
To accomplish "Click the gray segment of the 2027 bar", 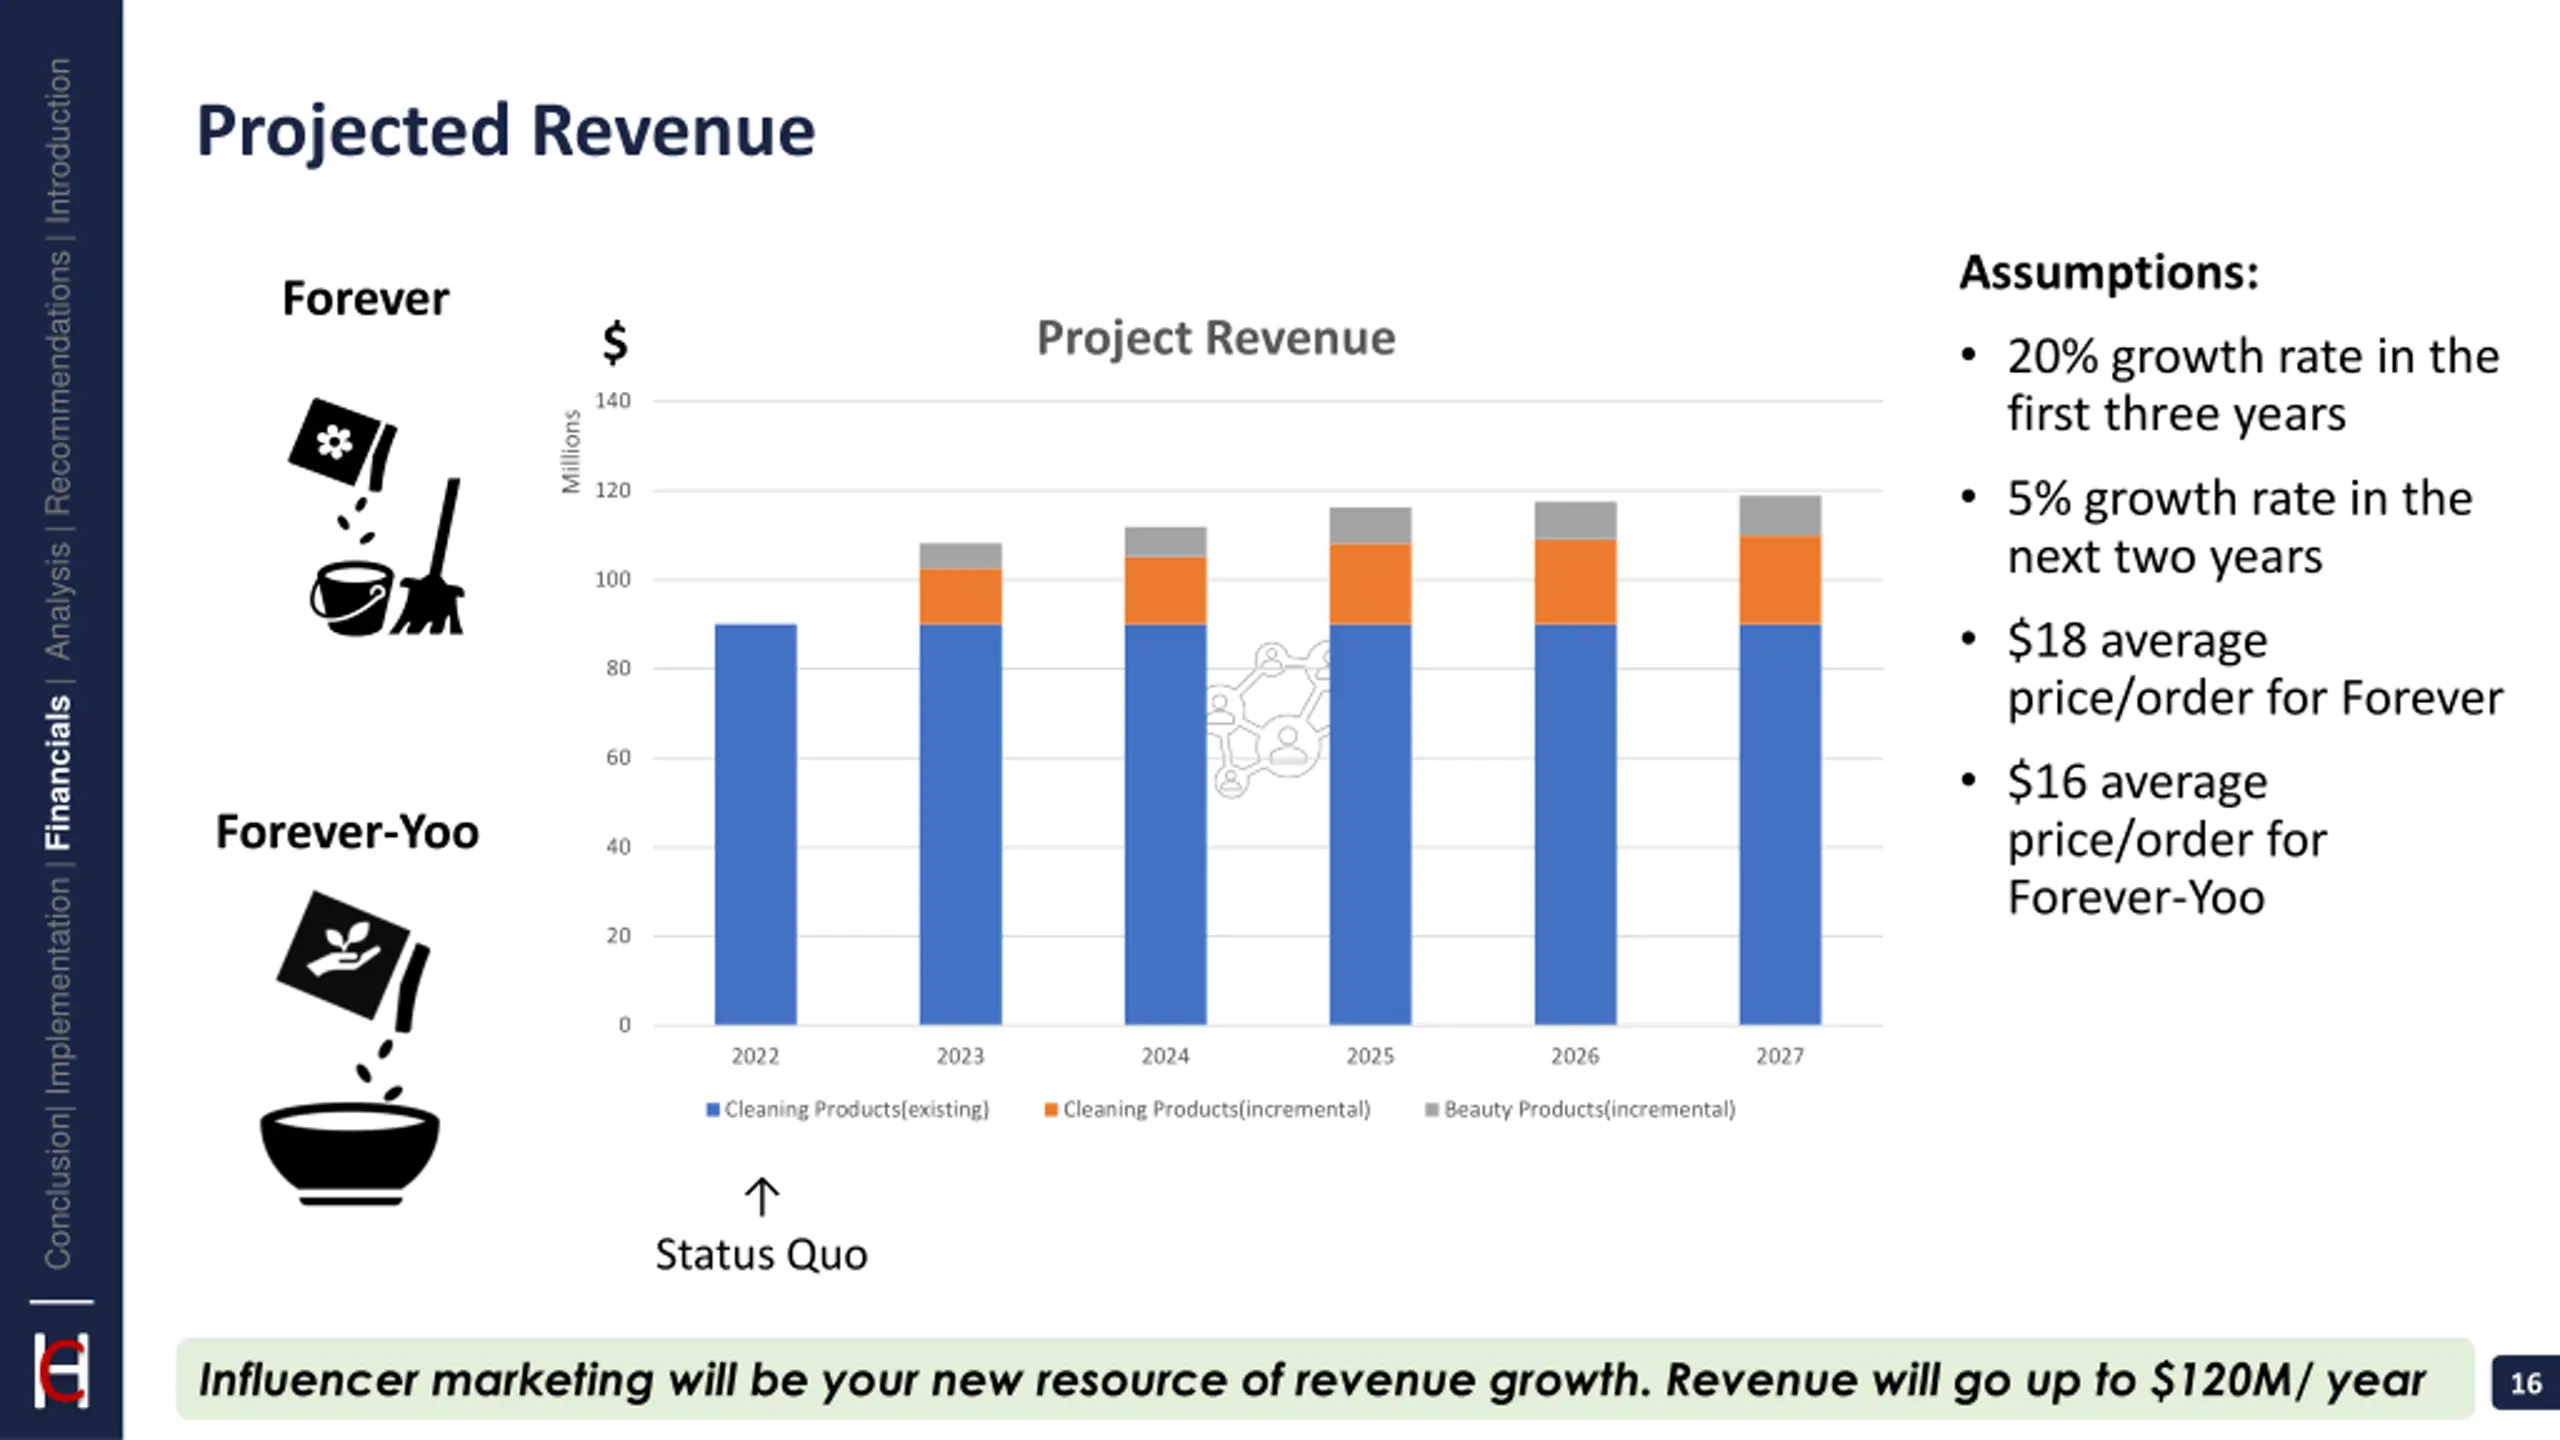I will click(1780, 516).
